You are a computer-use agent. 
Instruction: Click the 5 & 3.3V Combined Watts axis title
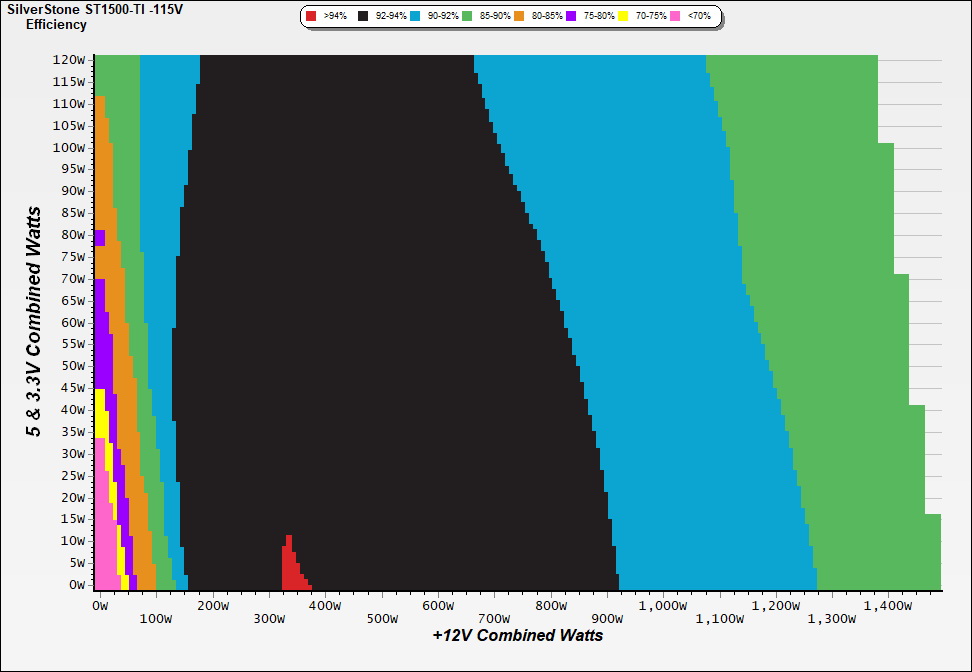pos(35,321)
